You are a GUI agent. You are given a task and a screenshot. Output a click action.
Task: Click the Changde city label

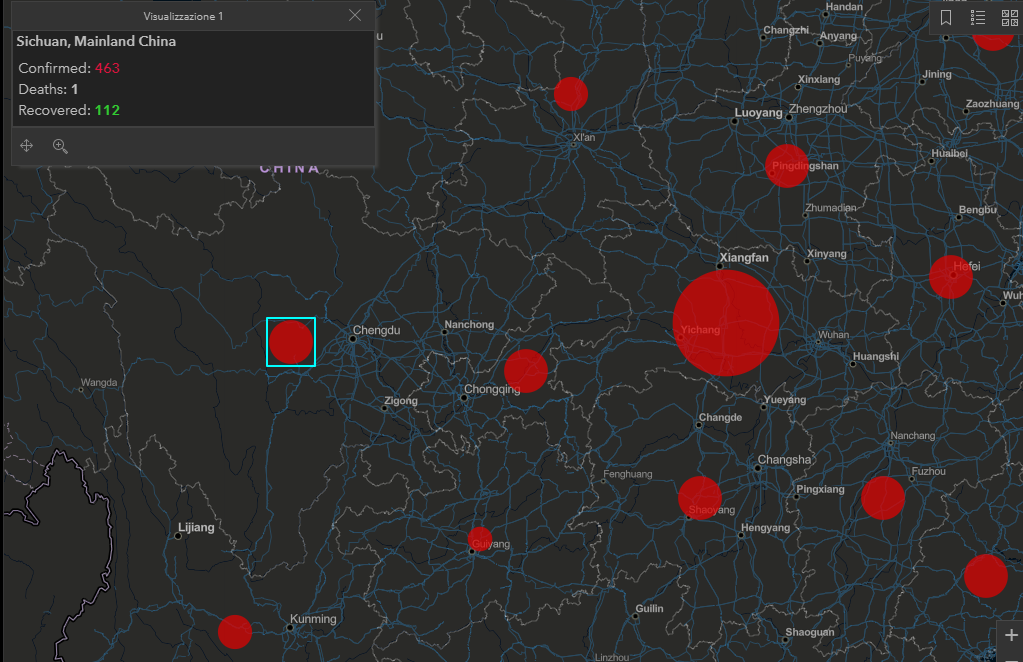point(720,417)
